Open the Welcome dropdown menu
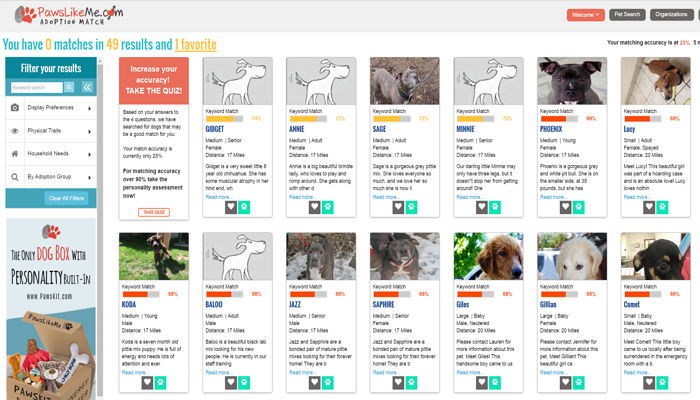Screen dimensions: 700x400 585,15
